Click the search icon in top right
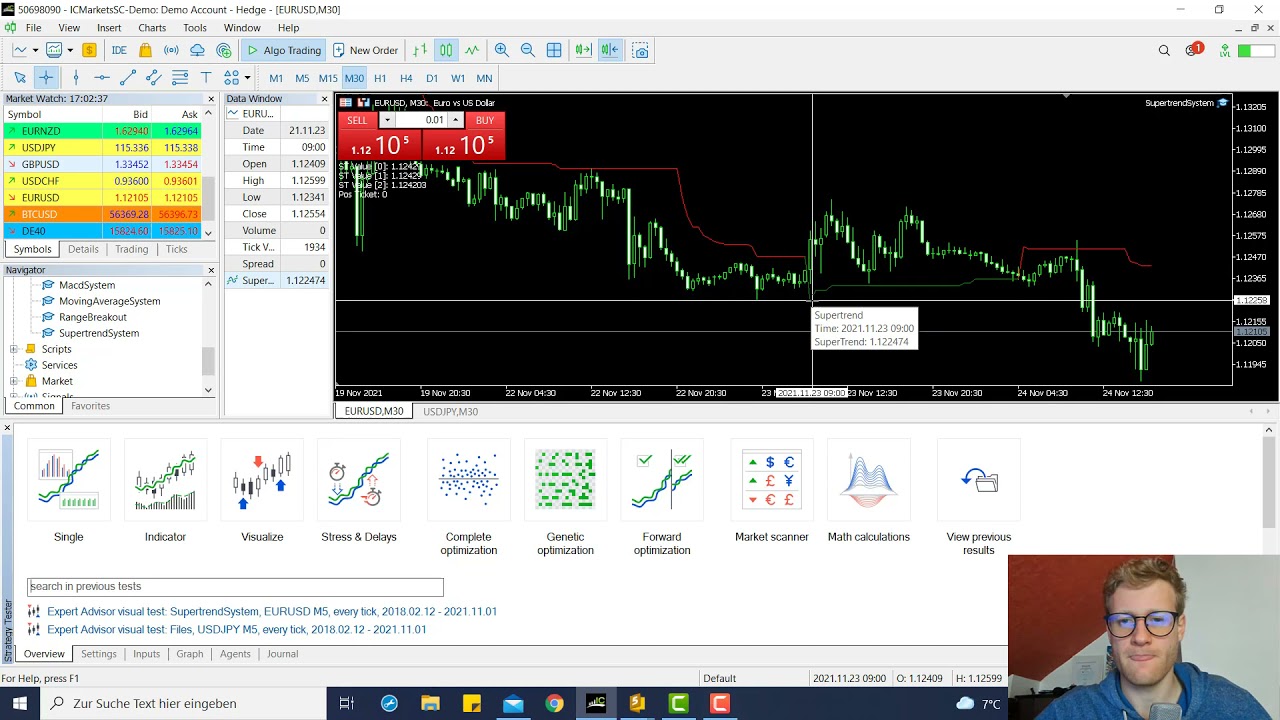Screen dimensions: 1280x720 [1164, 50]
